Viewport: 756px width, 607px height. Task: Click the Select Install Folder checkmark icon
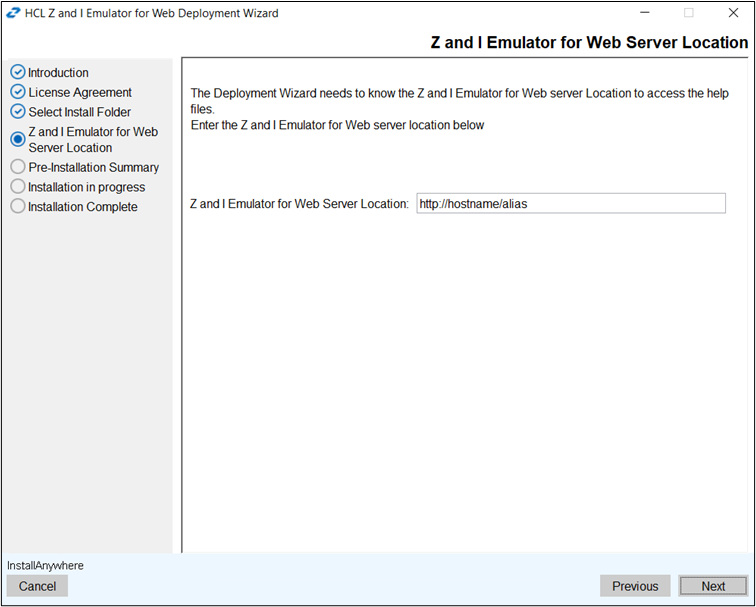(x=18, y=111)
